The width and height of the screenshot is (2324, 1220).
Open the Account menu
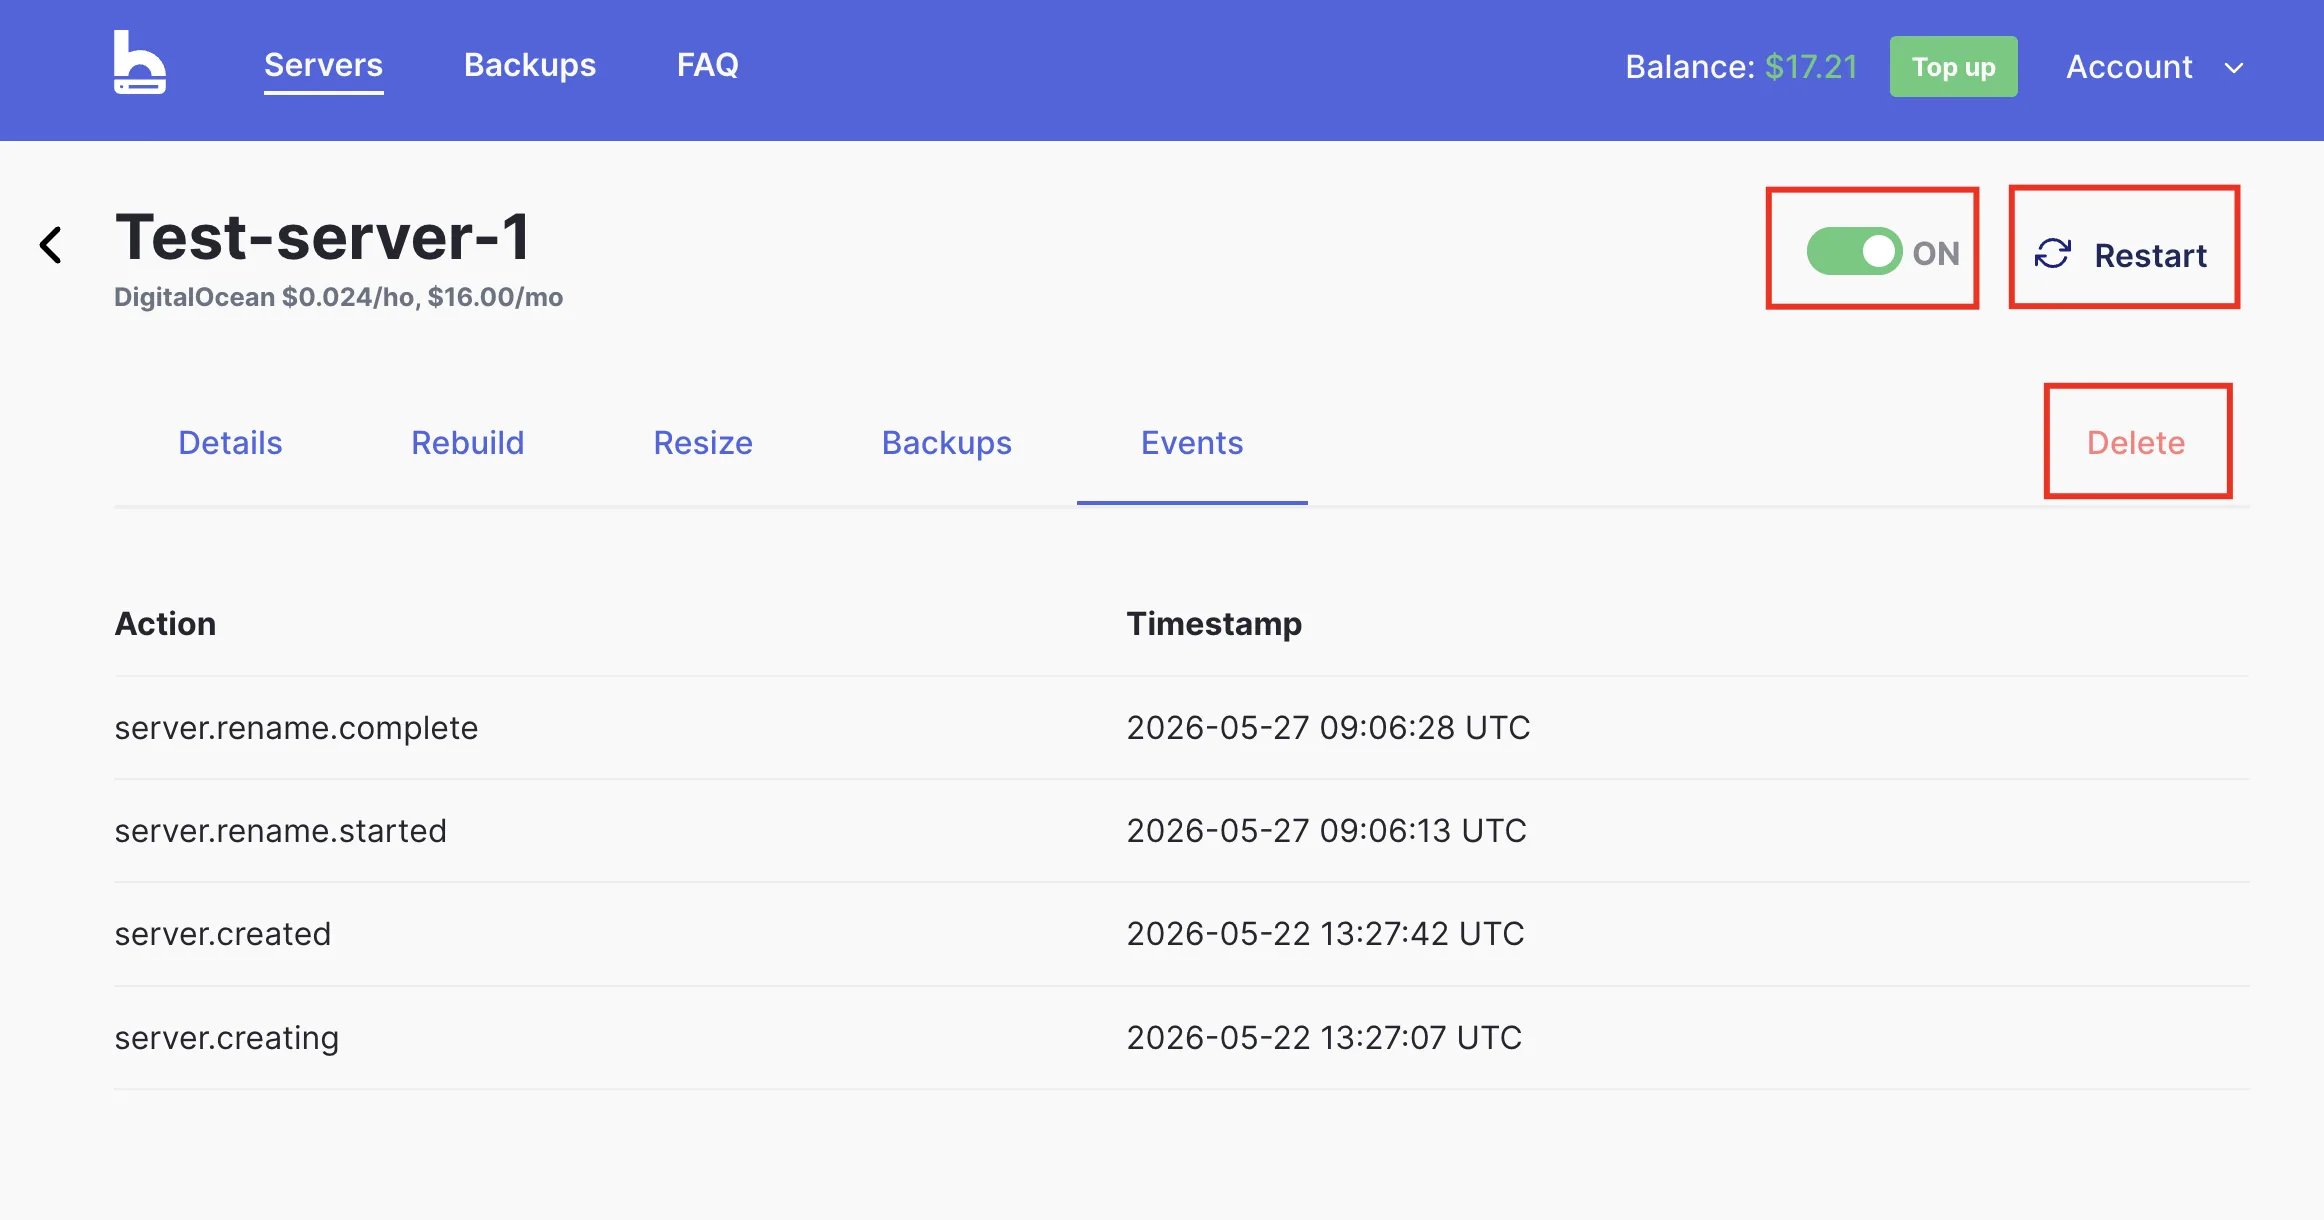2155,67
